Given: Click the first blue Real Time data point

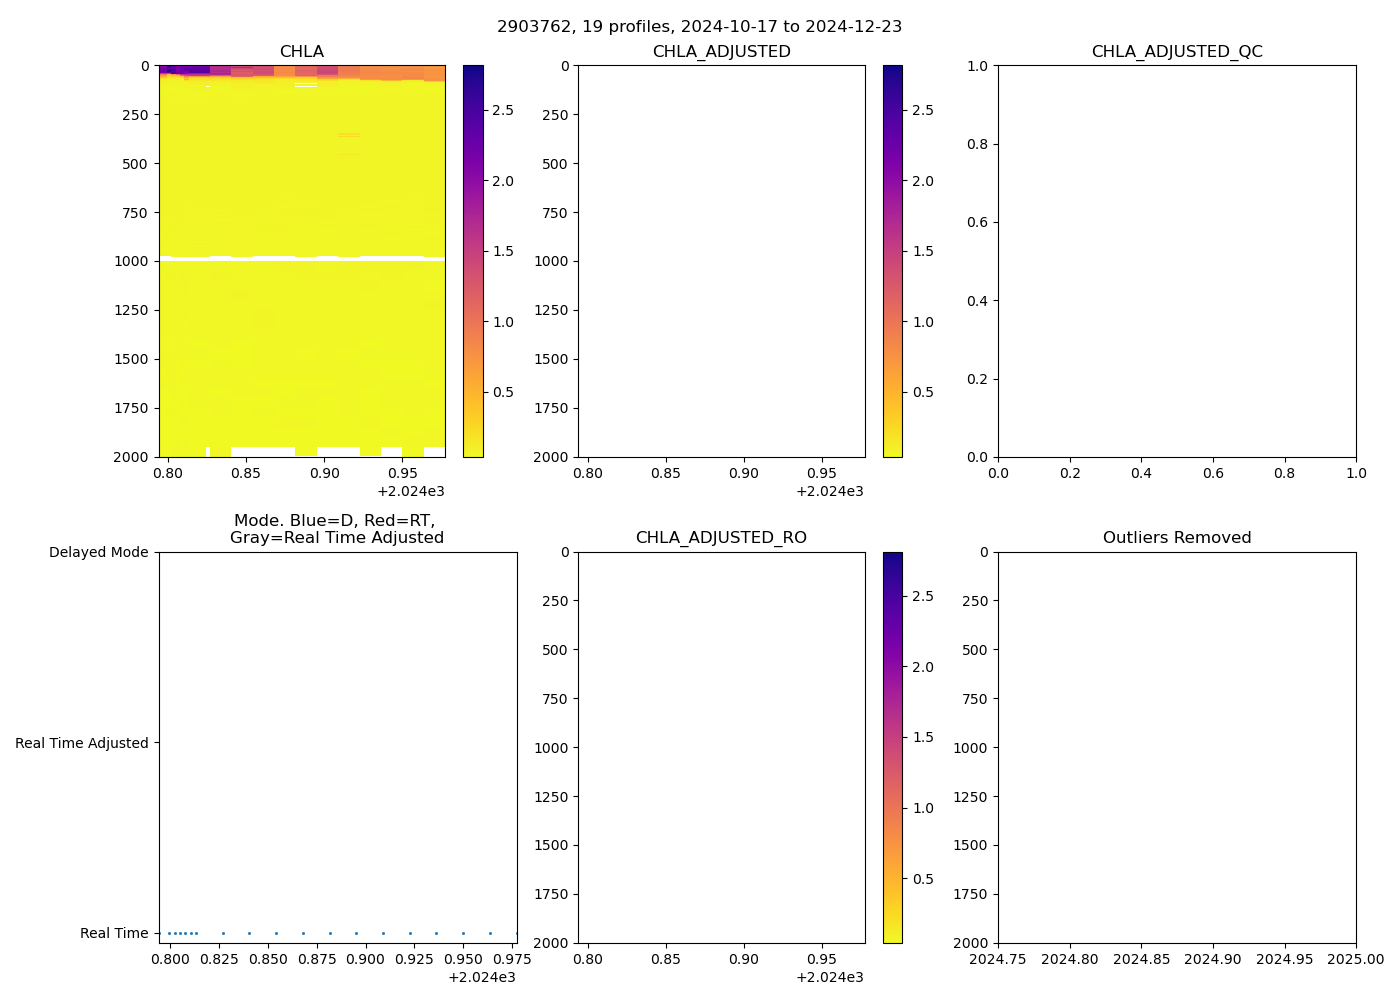Looking at the screenshot, I should point(169,933).
